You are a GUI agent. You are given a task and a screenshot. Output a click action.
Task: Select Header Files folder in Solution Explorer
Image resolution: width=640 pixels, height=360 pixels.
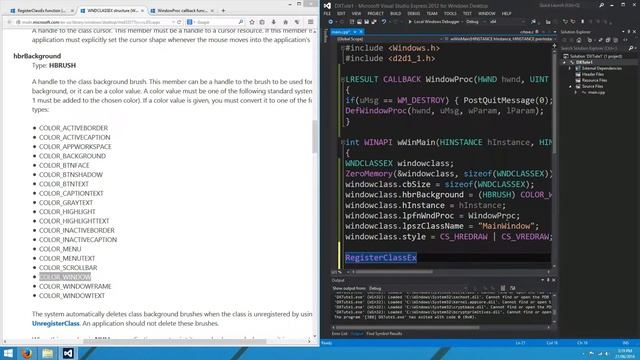point(592,74)
